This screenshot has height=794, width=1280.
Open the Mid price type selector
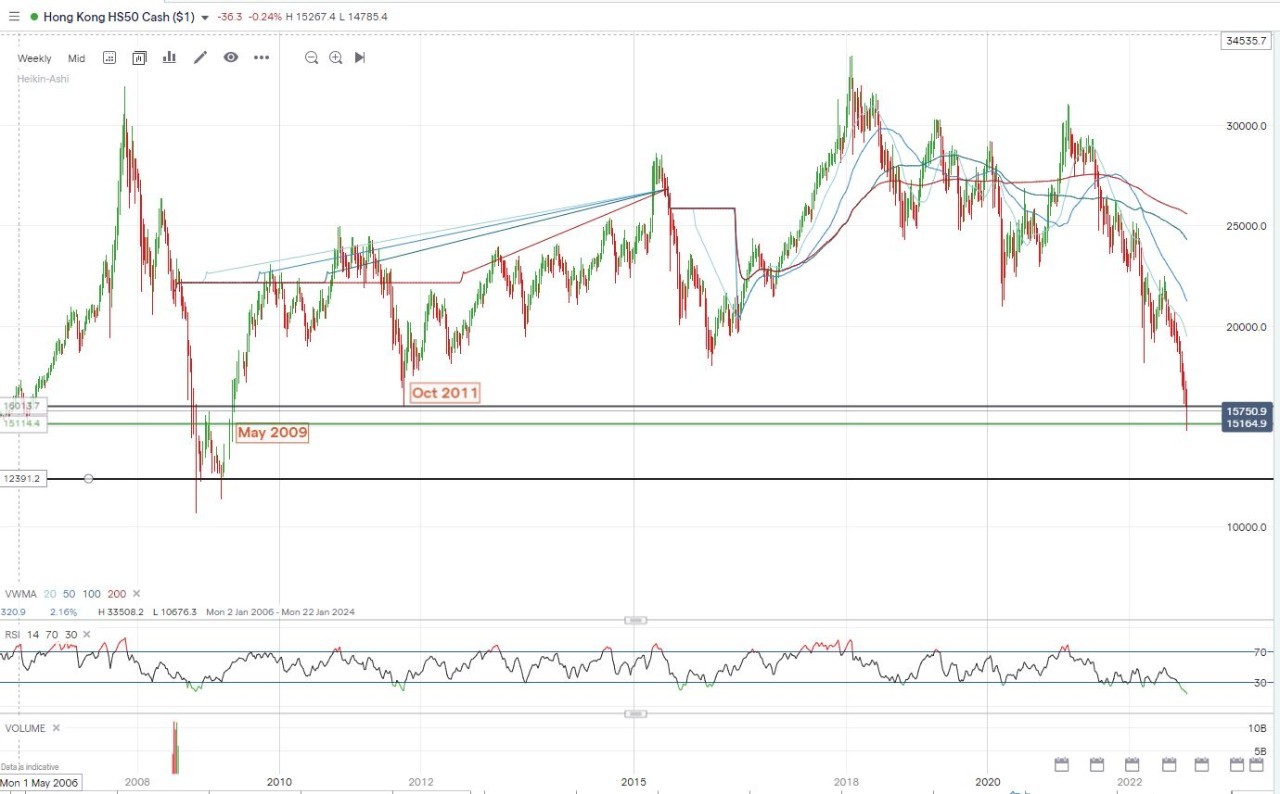point(77,58)
